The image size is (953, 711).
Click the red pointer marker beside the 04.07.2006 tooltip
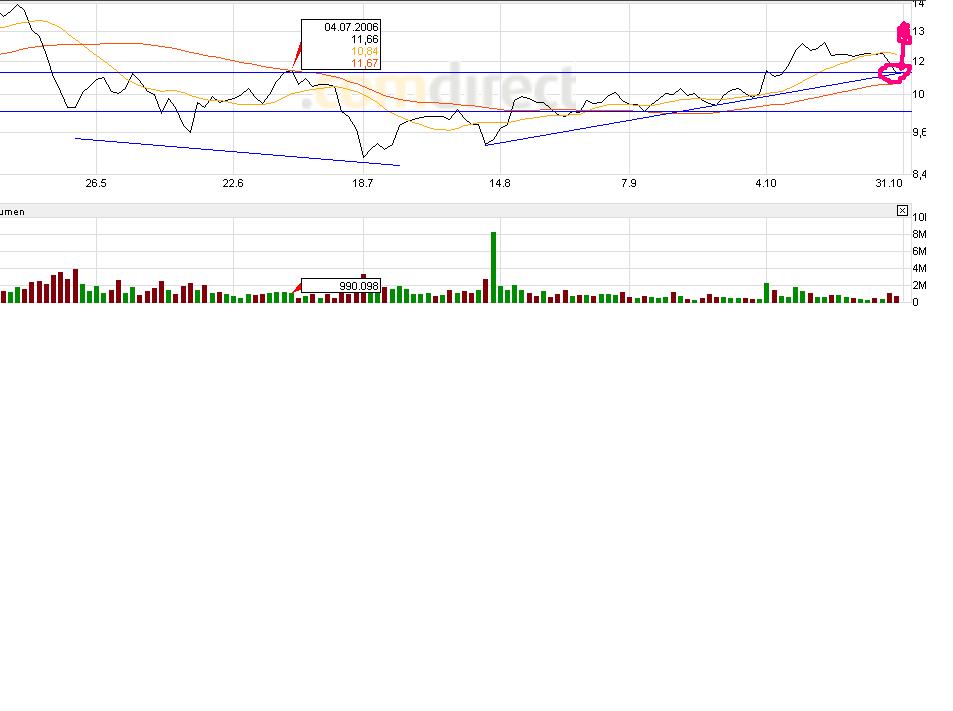coord(297,53)
